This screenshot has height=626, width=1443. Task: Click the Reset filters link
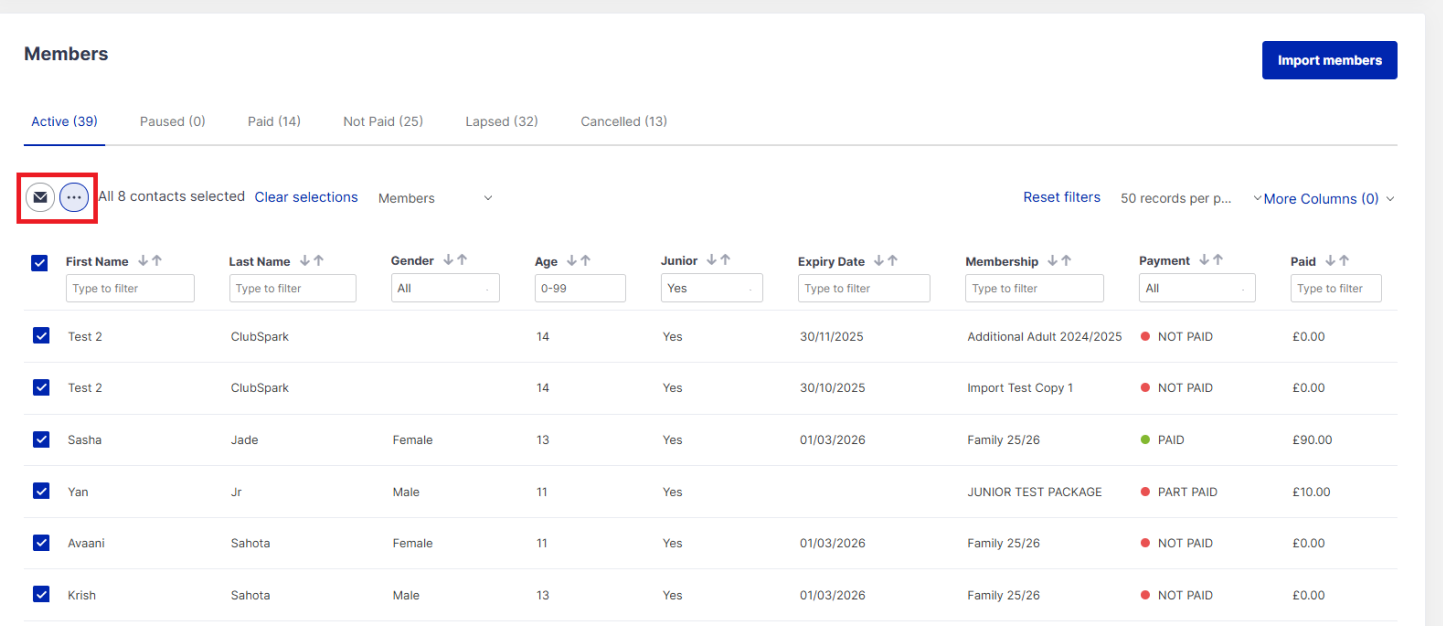point(1061,197)
